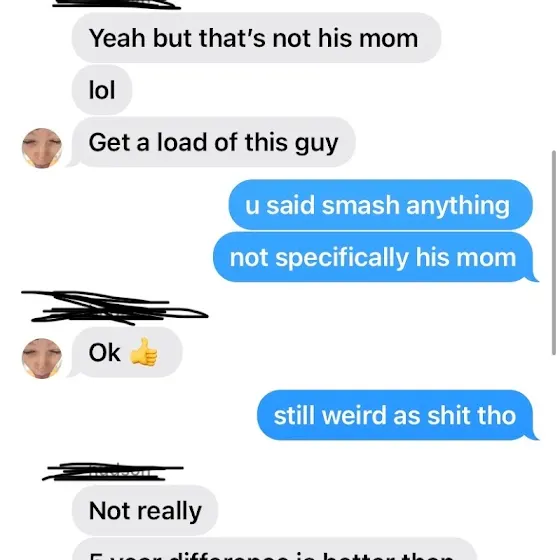
Task: Select the 'Get a load of this guy' bubble
Action: click(213, 142)
